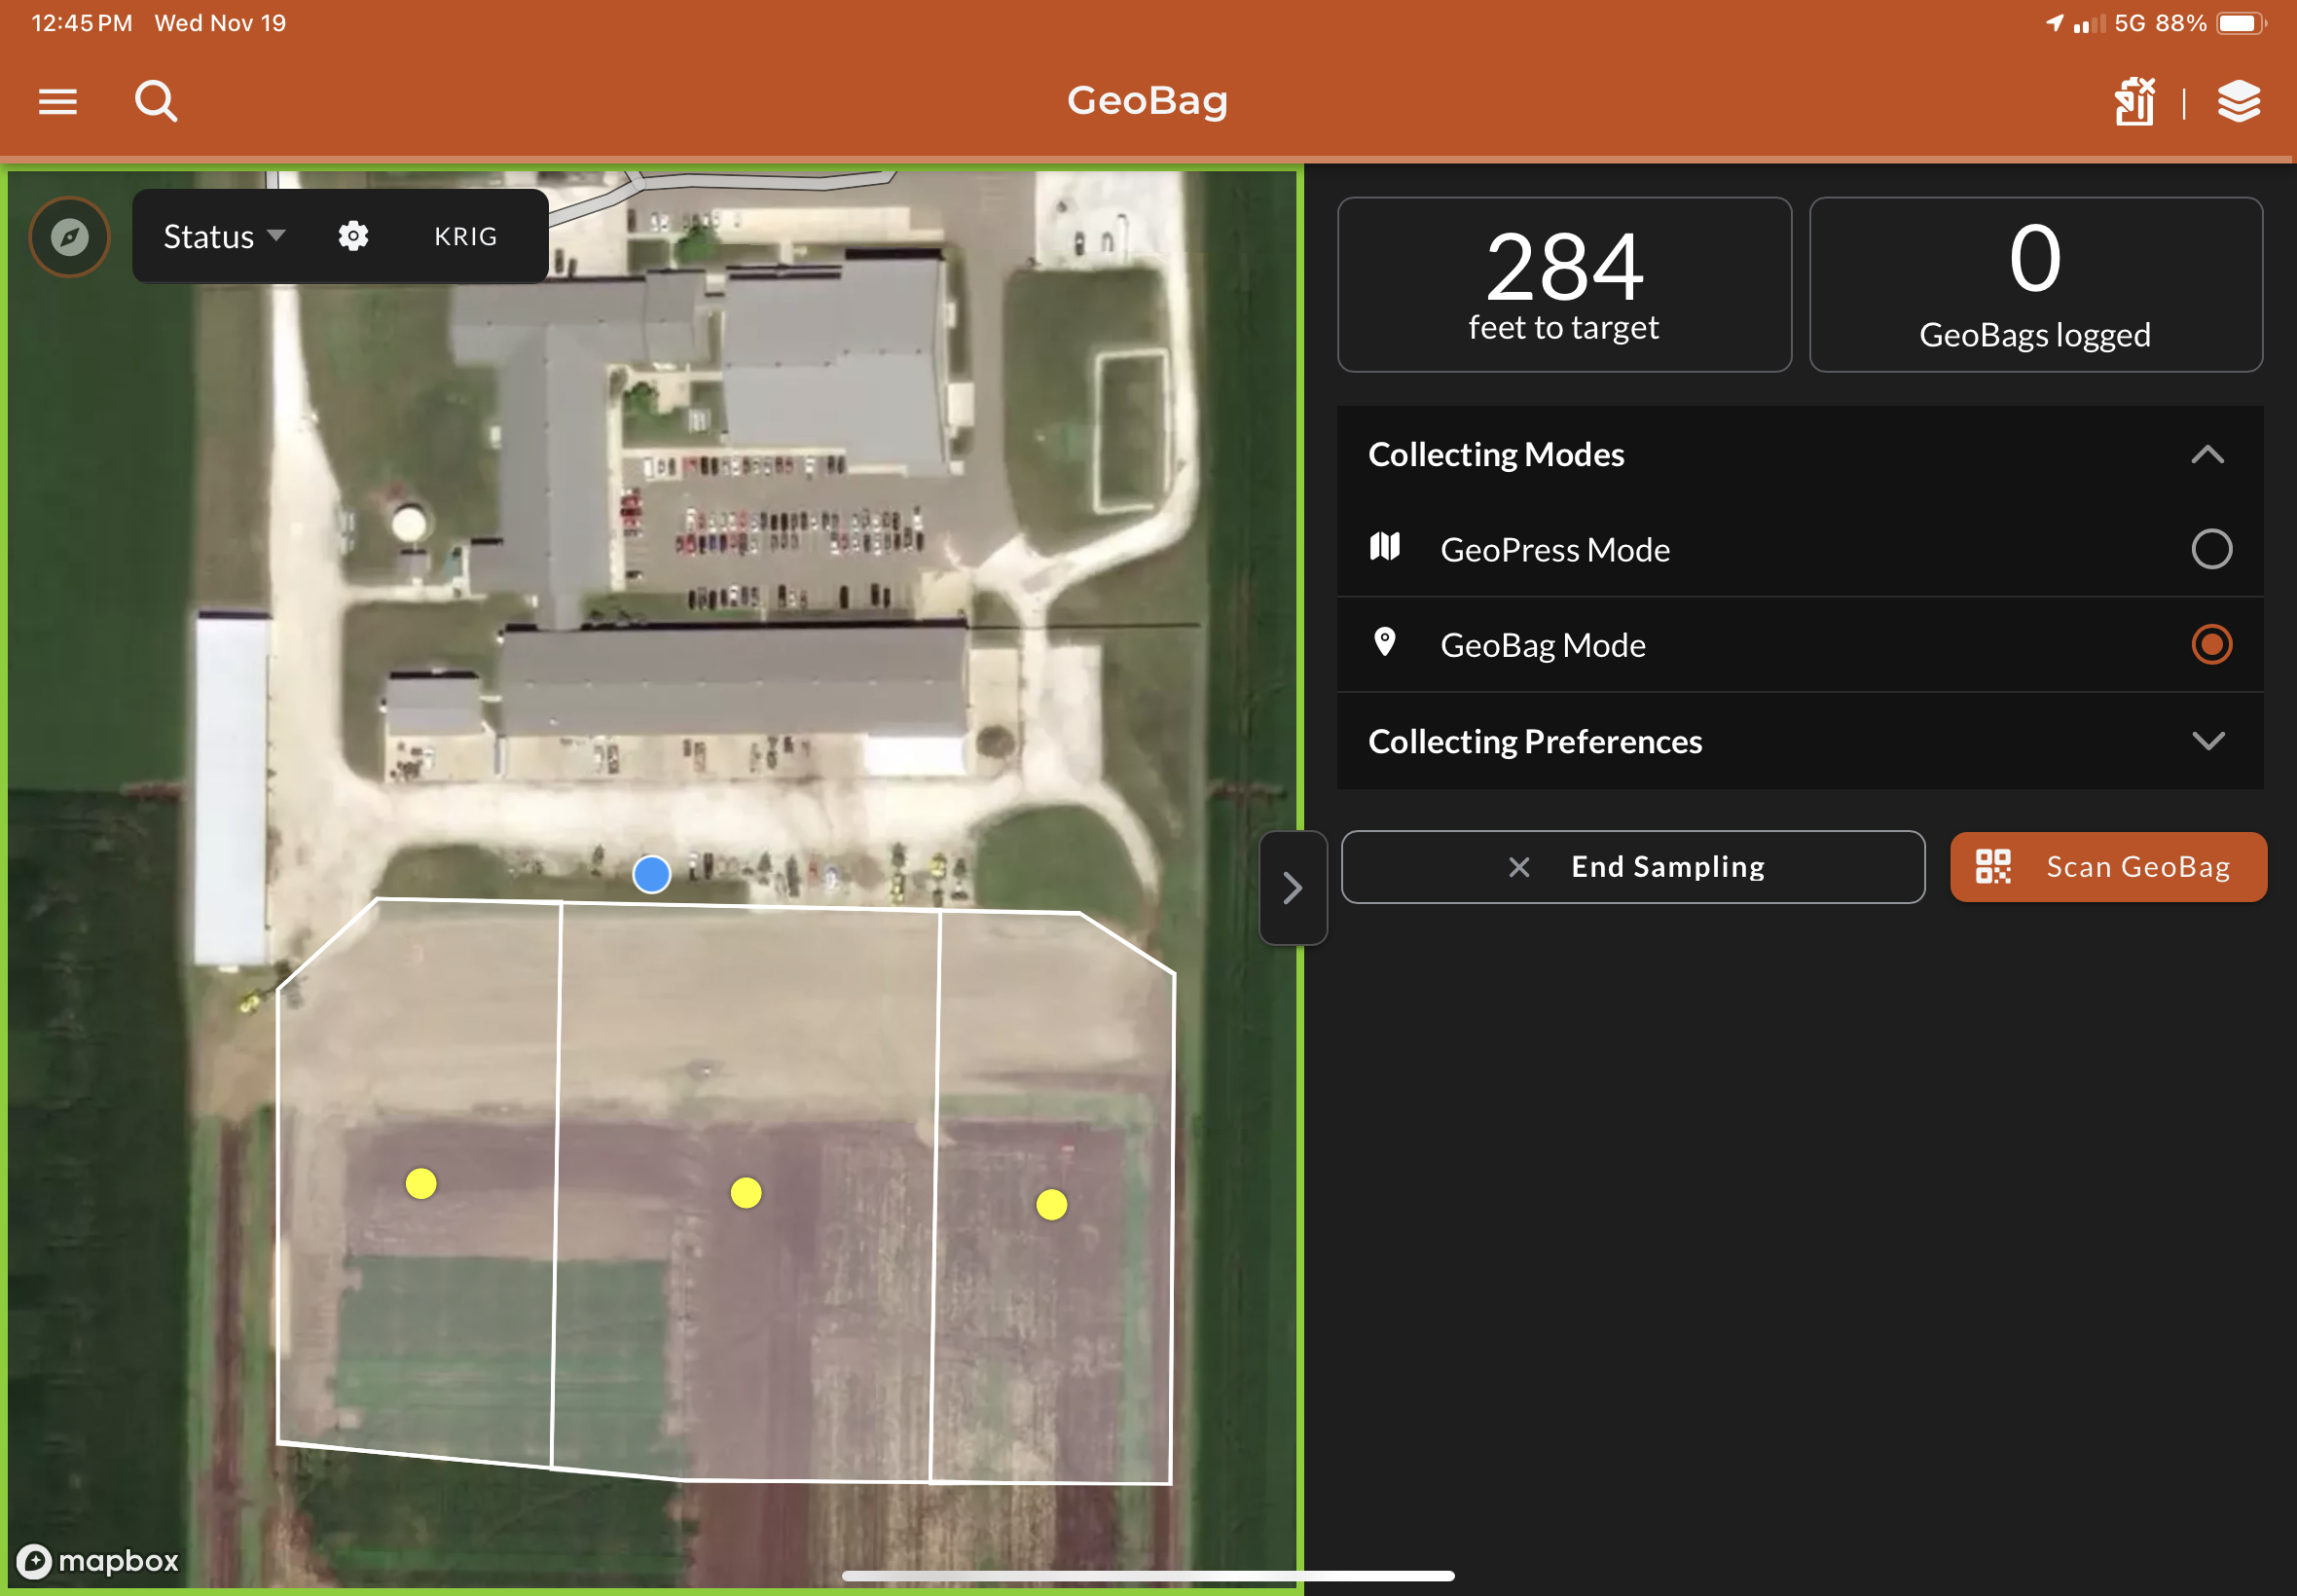Tap the 12:45 PM clock
Viewport: 2297px width, 1596px height.
(82, 23)
